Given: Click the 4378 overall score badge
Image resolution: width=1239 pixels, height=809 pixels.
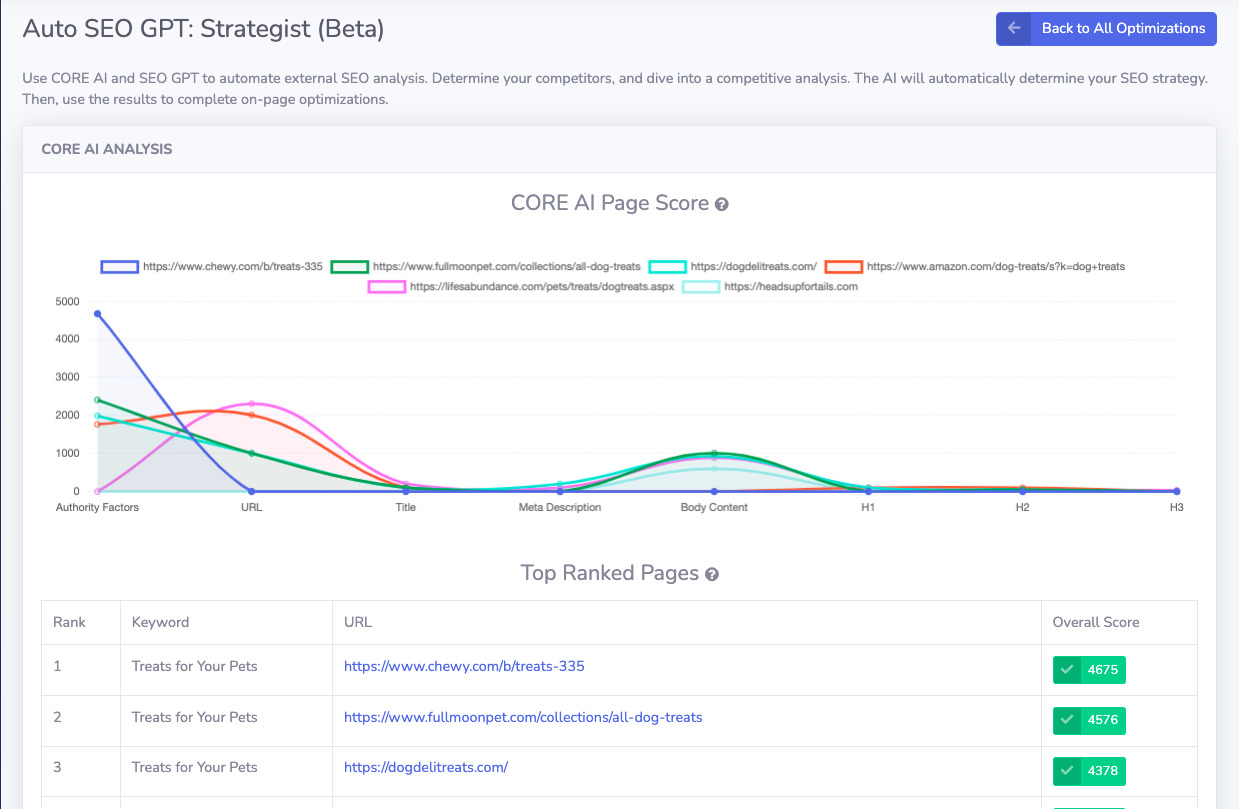Looking at the screenshot, I should (x=1089, y=771).
